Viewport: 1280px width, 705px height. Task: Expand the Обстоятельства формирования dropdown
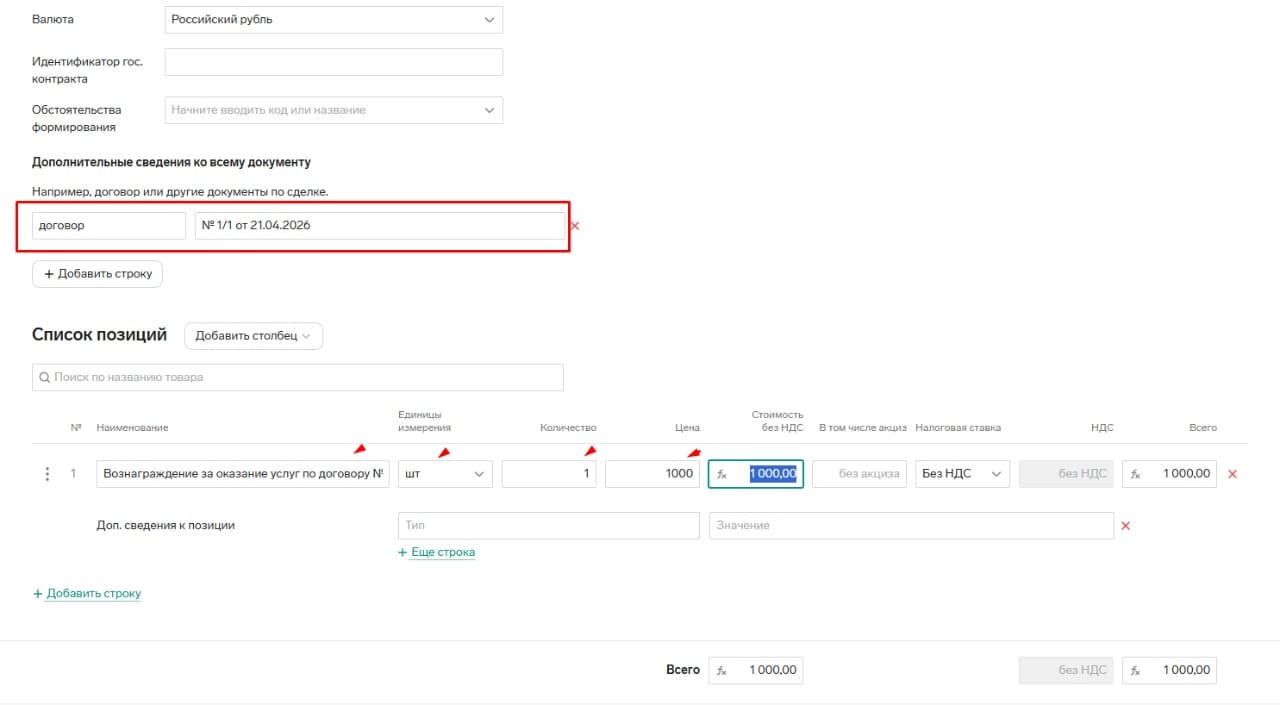pyautogui.click(x=488, y=110)
